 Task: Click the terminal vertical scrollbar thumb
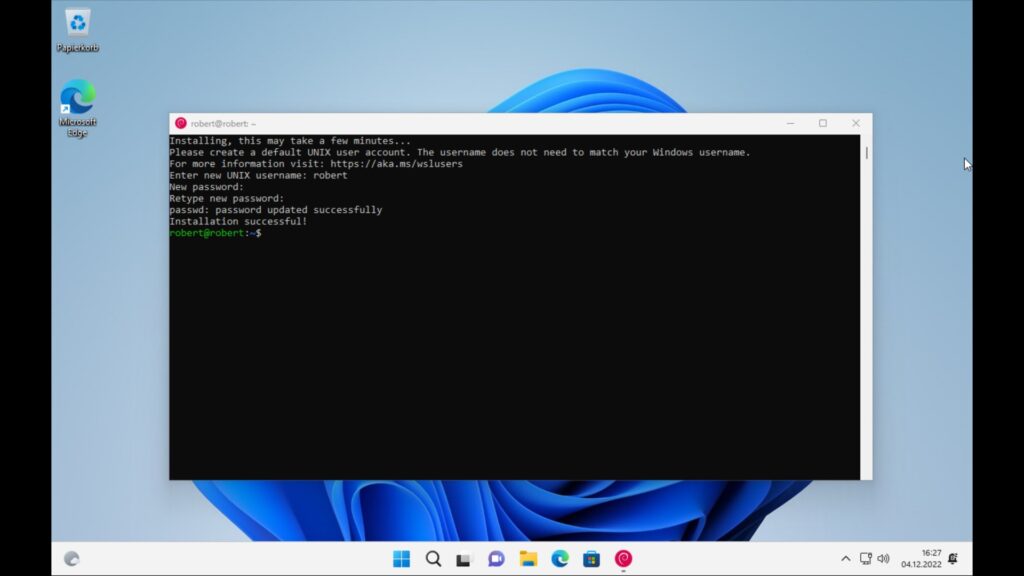tap(867, 153)
